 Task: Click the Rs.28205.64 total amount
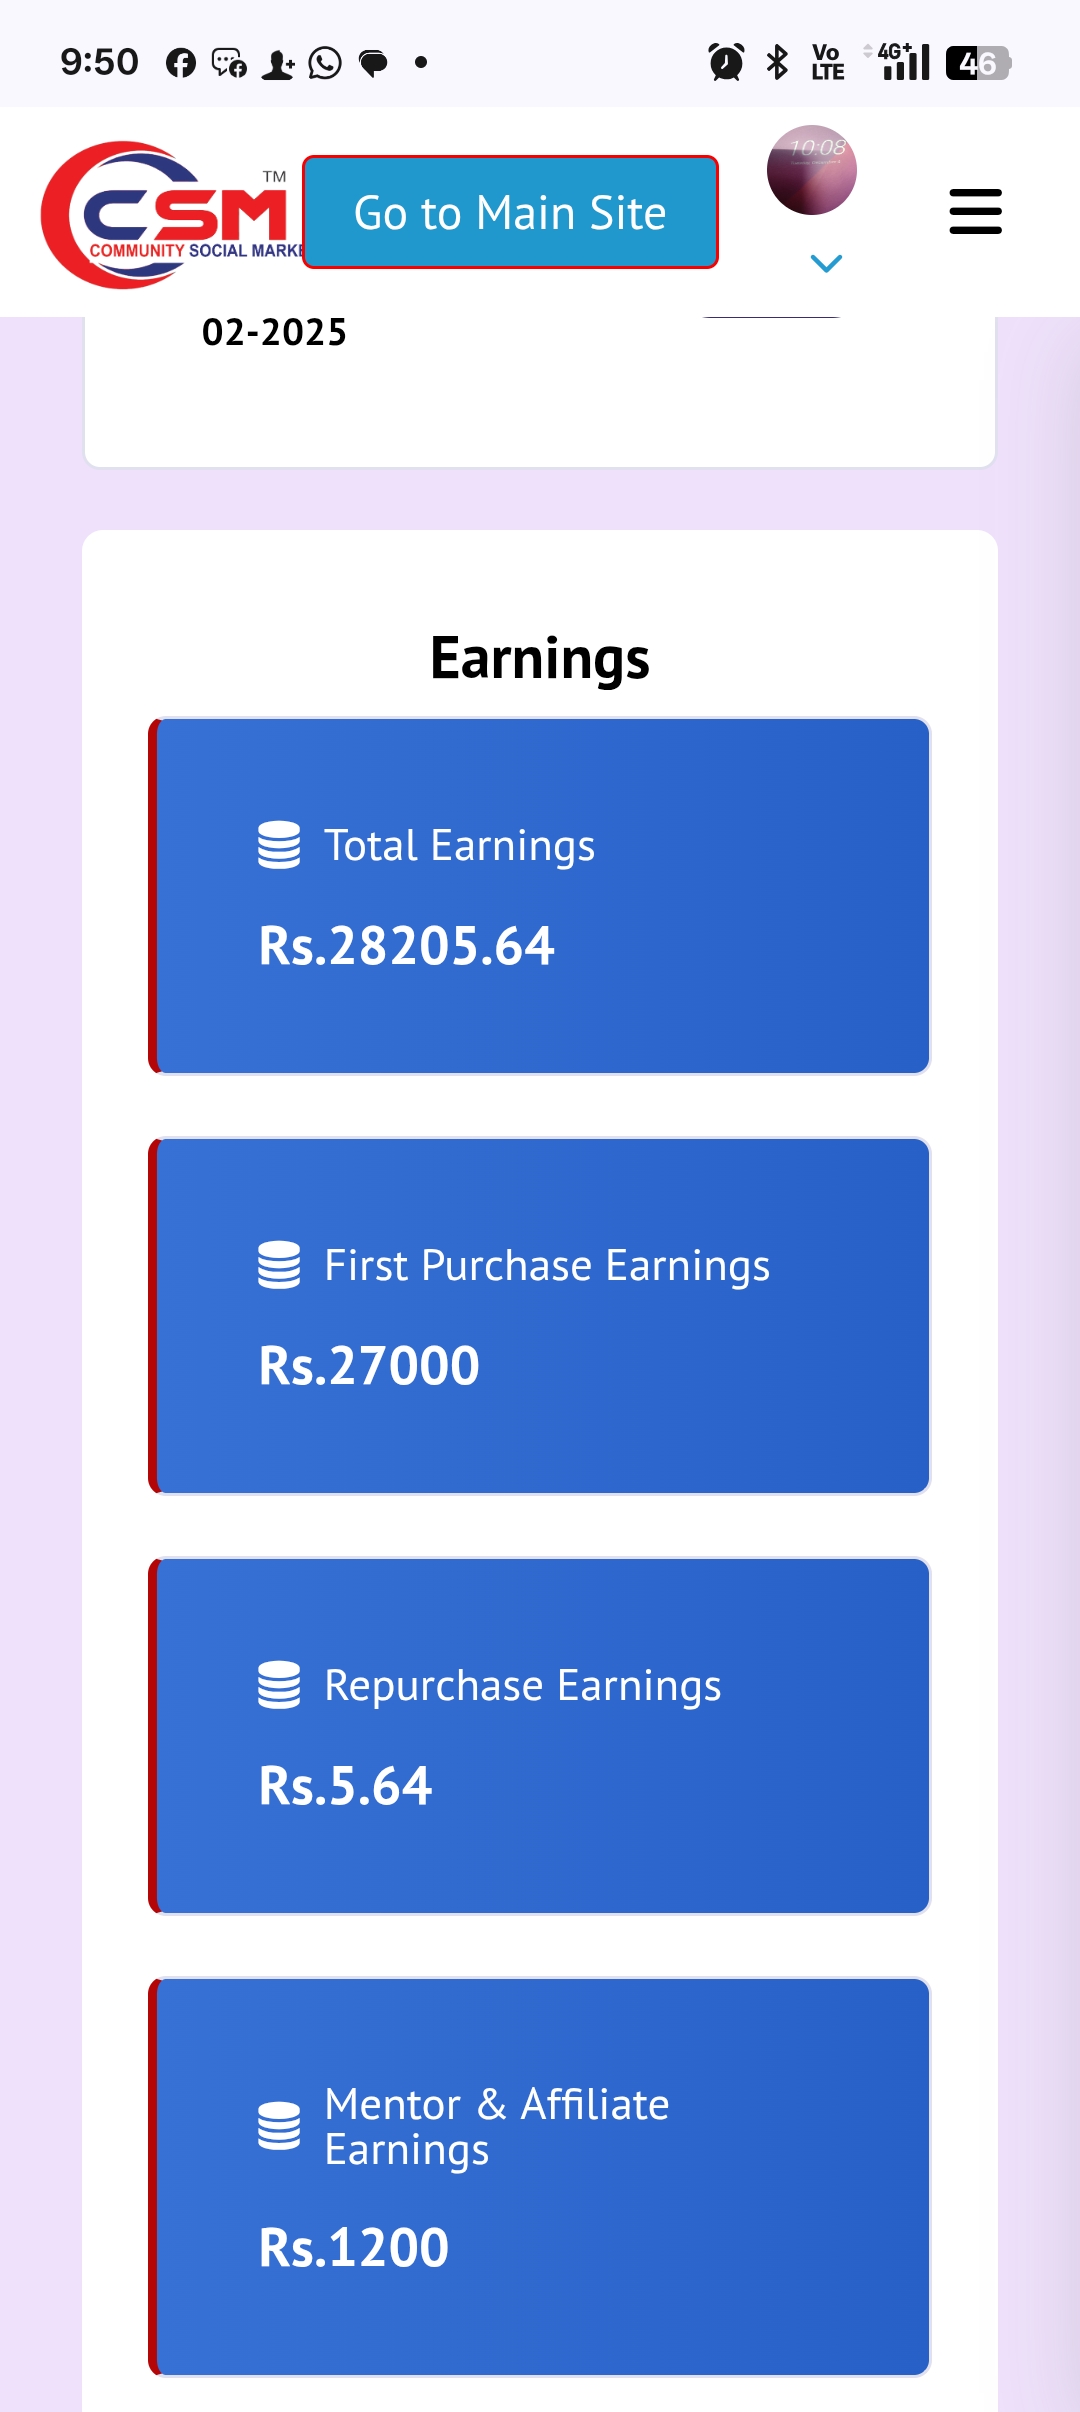pyautogui.click(x=406, y=946)
